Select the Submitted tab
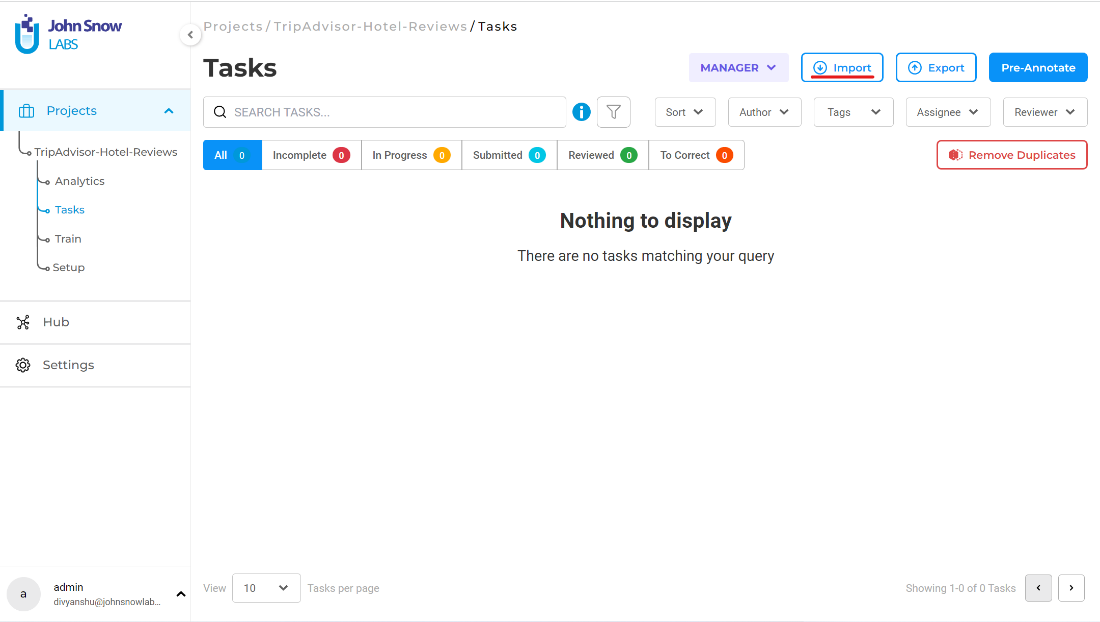1100x622 pixels. 509,155
